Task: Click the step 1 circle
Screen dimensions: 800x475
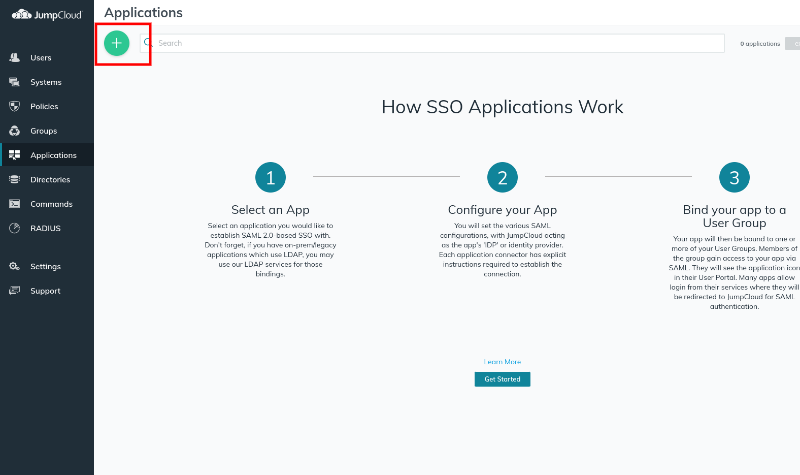Action: [270, 178]
